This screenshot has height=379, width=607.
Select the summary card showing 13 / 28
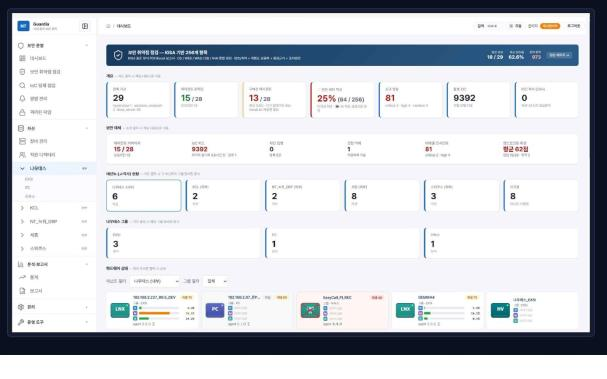274,99
